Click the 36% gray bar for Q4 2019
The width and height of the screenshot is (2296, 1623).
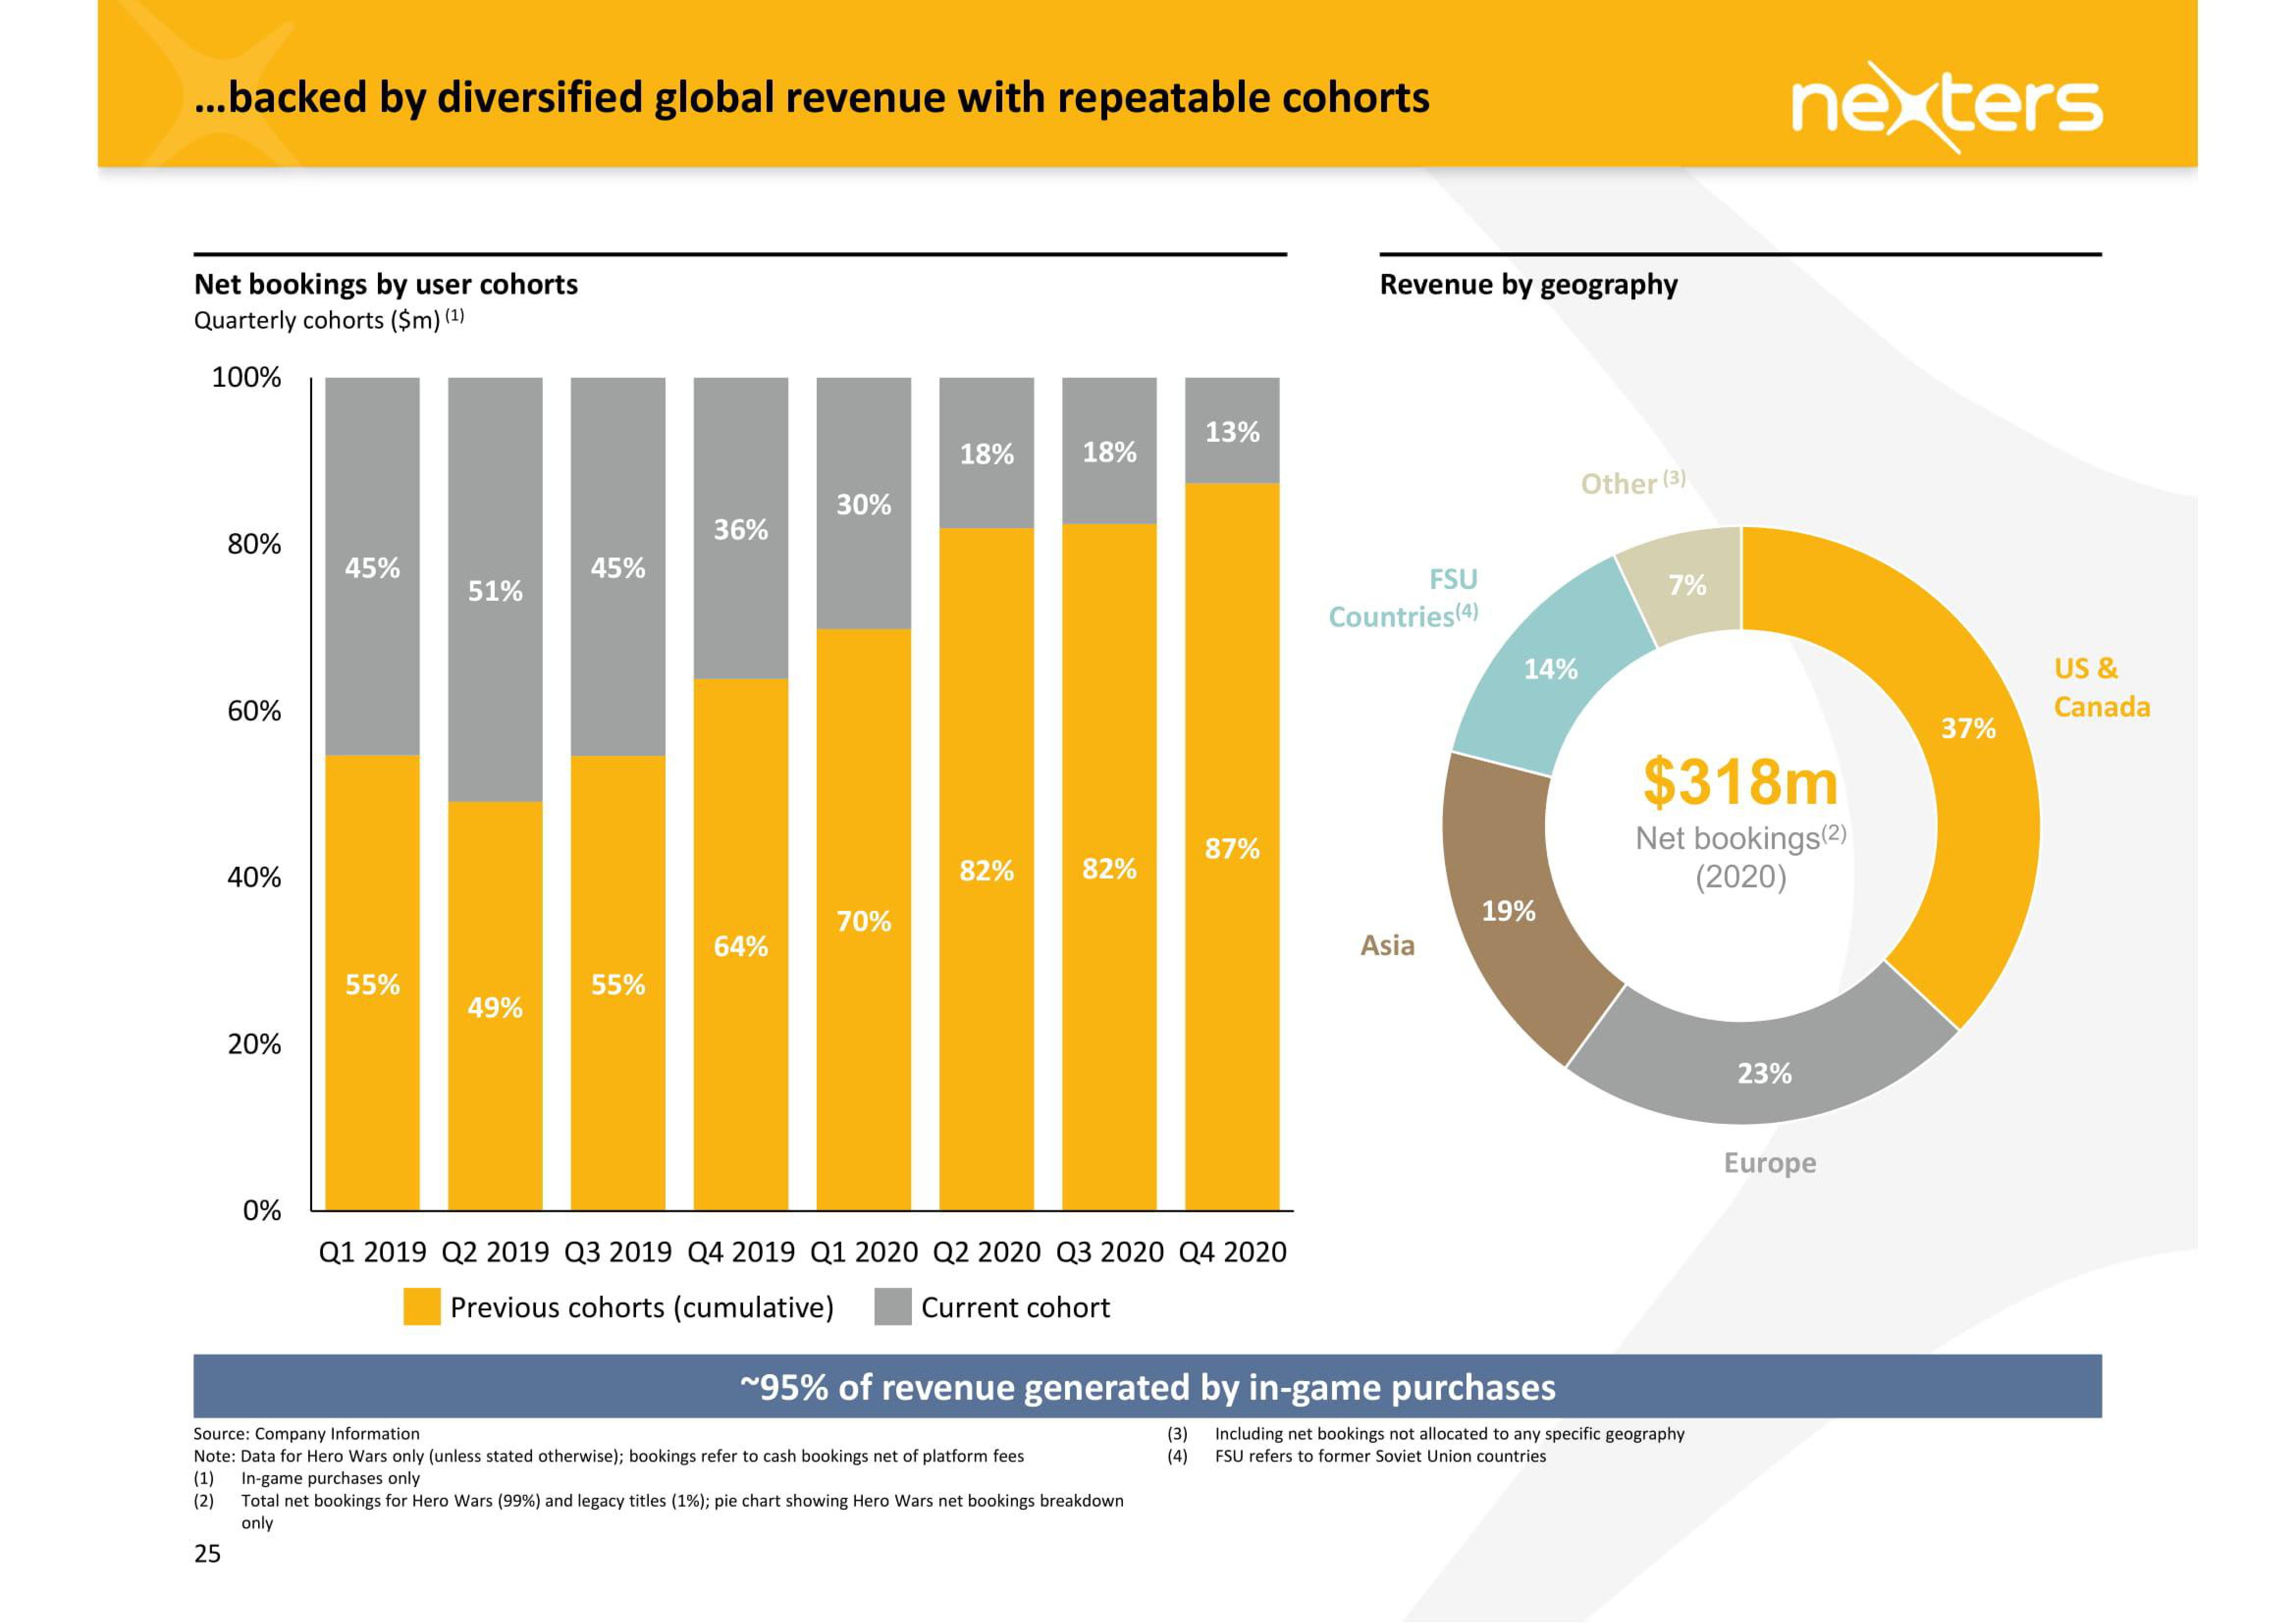click(x=741, y=529)
